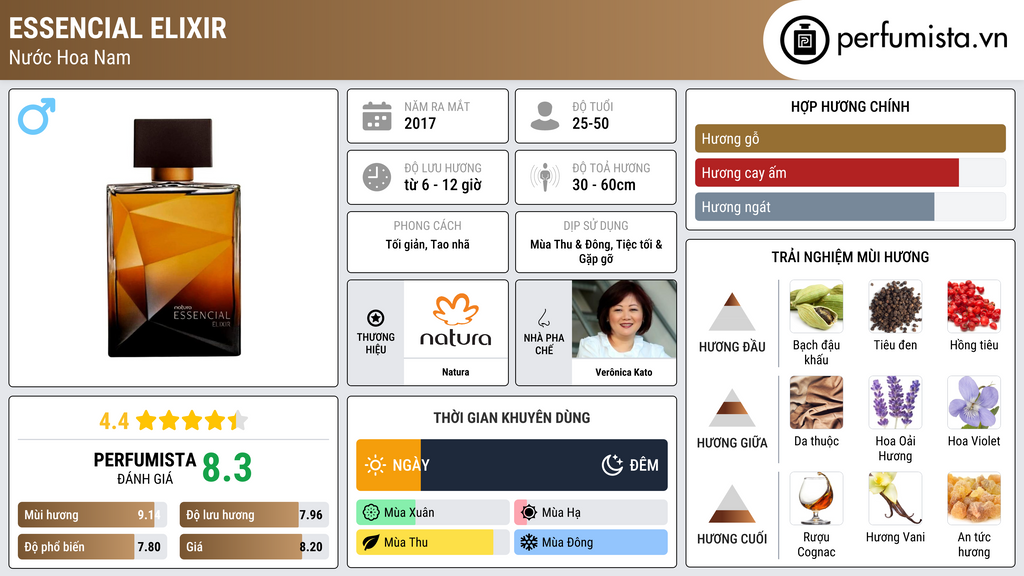1024x576 pixels.
Task: Select the Hoa Violet note image
Action: [x=974, y=402]
